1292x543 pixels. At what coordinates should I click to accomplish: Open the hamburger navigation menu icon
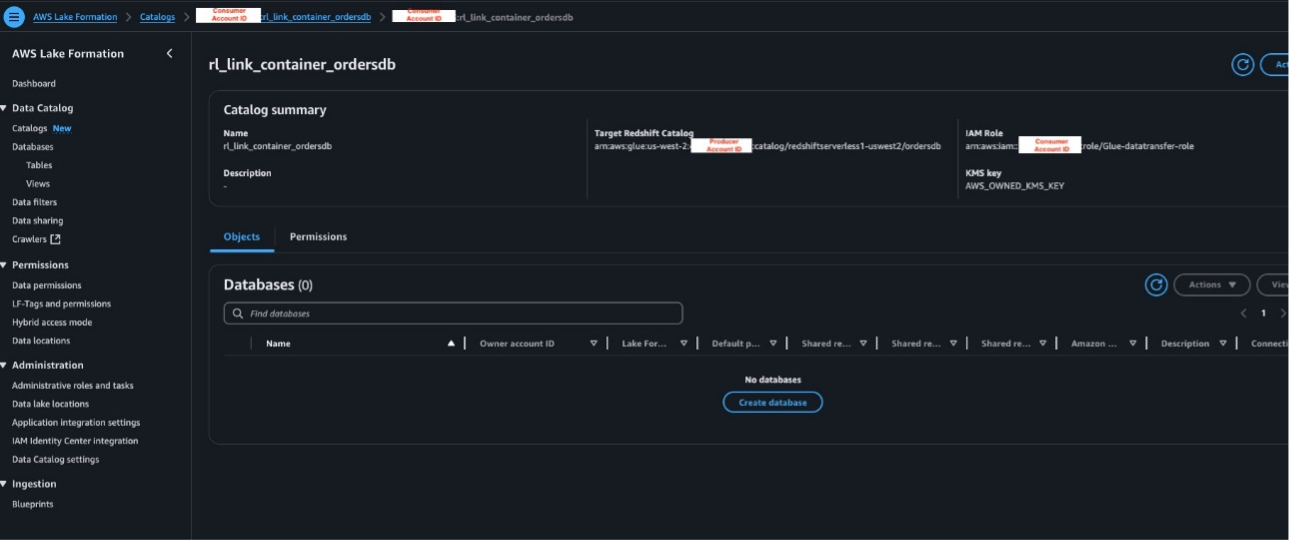point(14,17)
